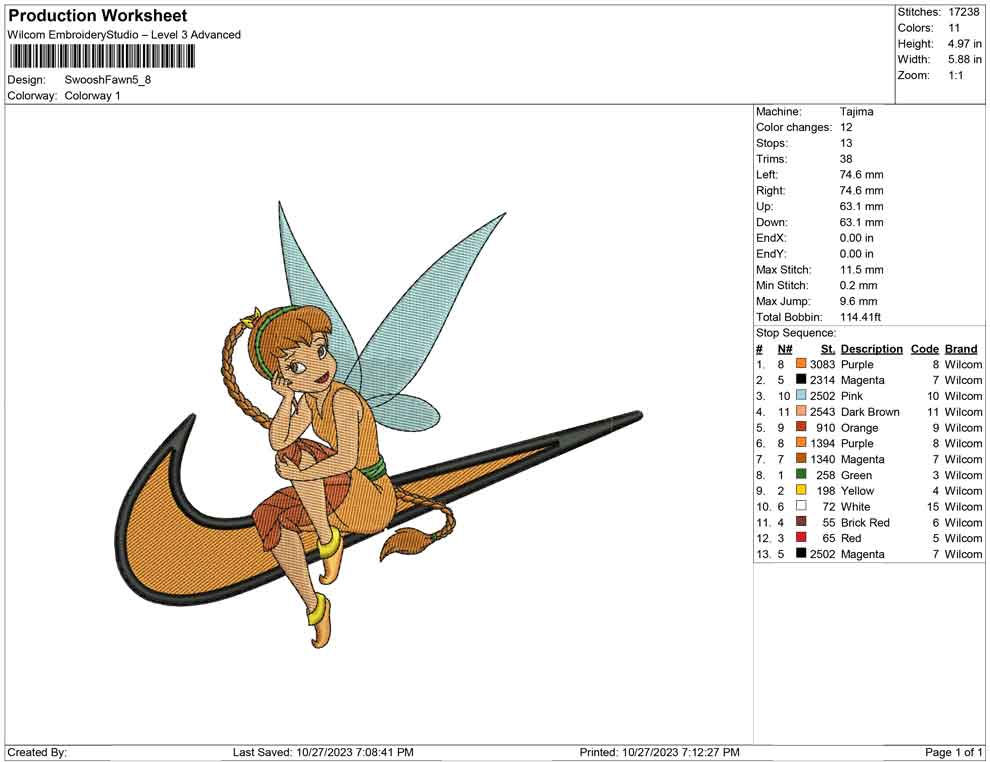Click the St. column header
This screenshot has width=990, height=762.
(x=828, y=349)
